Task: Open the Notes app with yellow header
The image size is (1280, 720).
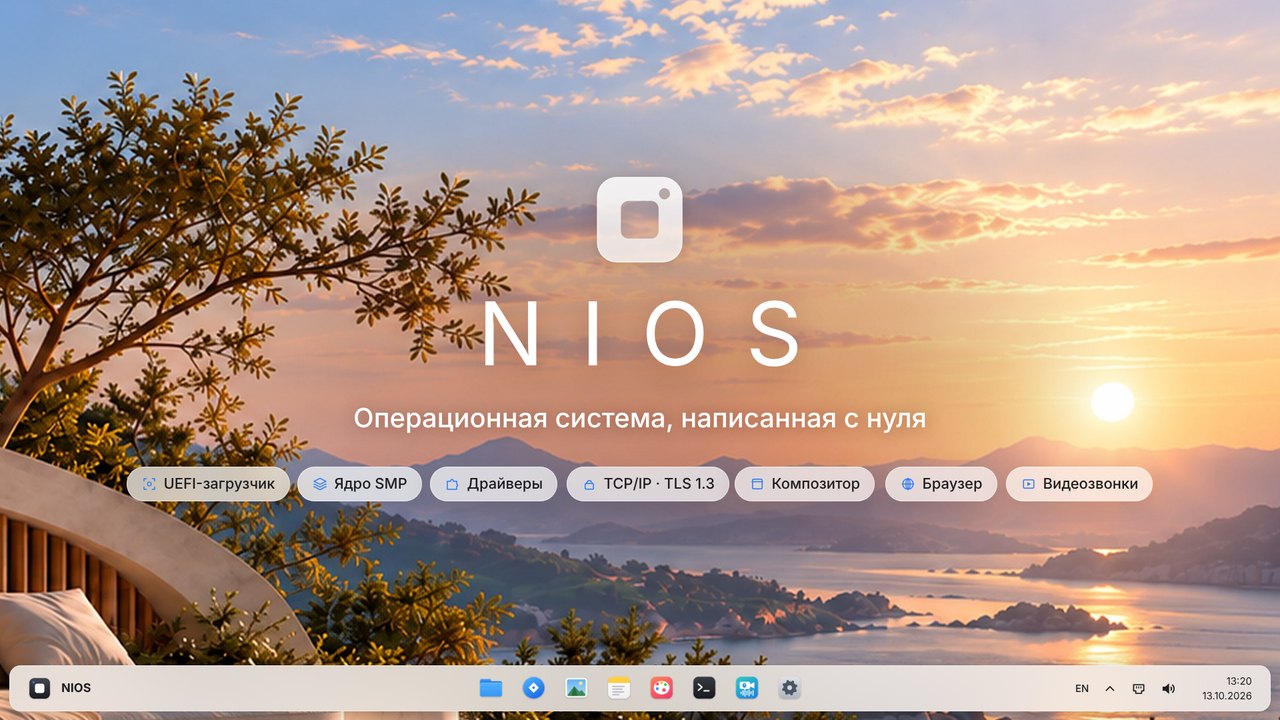Action: 619,688
